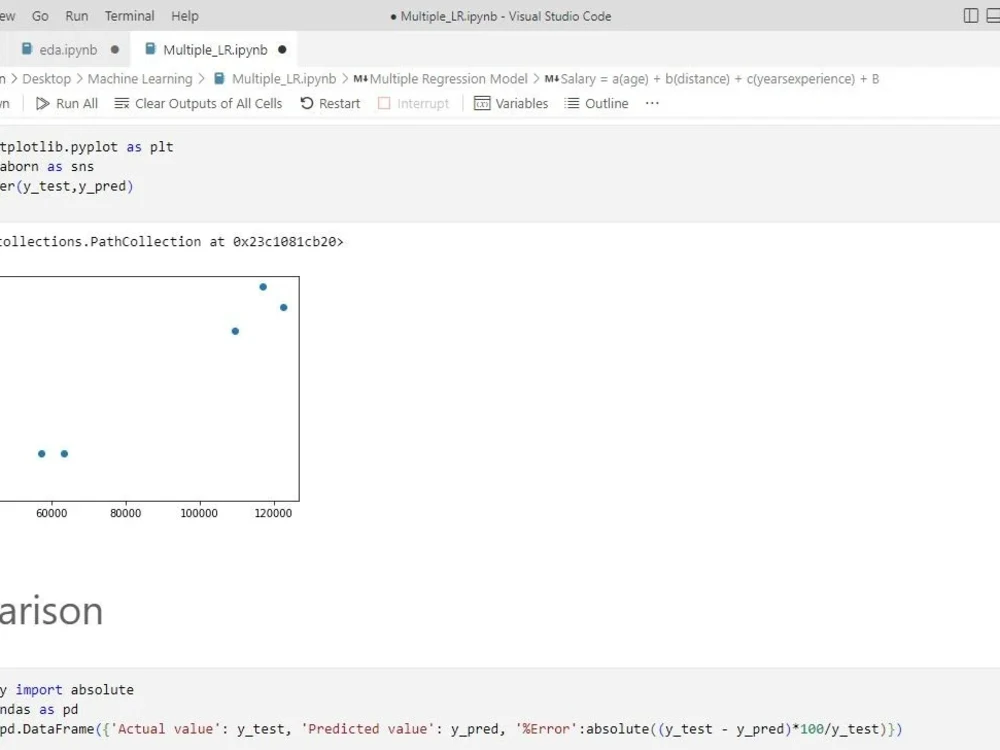Open the notebook toolbar More Actions ellipsis

tap(652, 103)
